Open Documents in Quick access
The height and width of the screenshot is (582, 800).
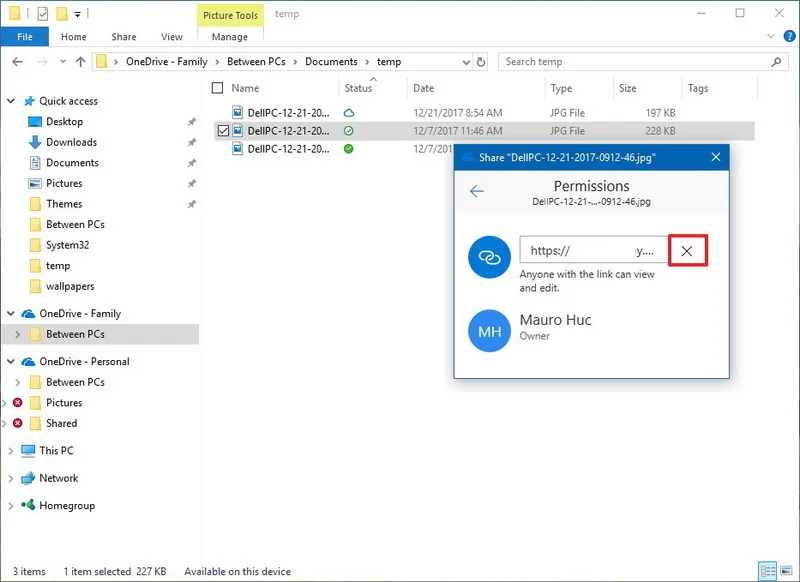click(72, 163)
